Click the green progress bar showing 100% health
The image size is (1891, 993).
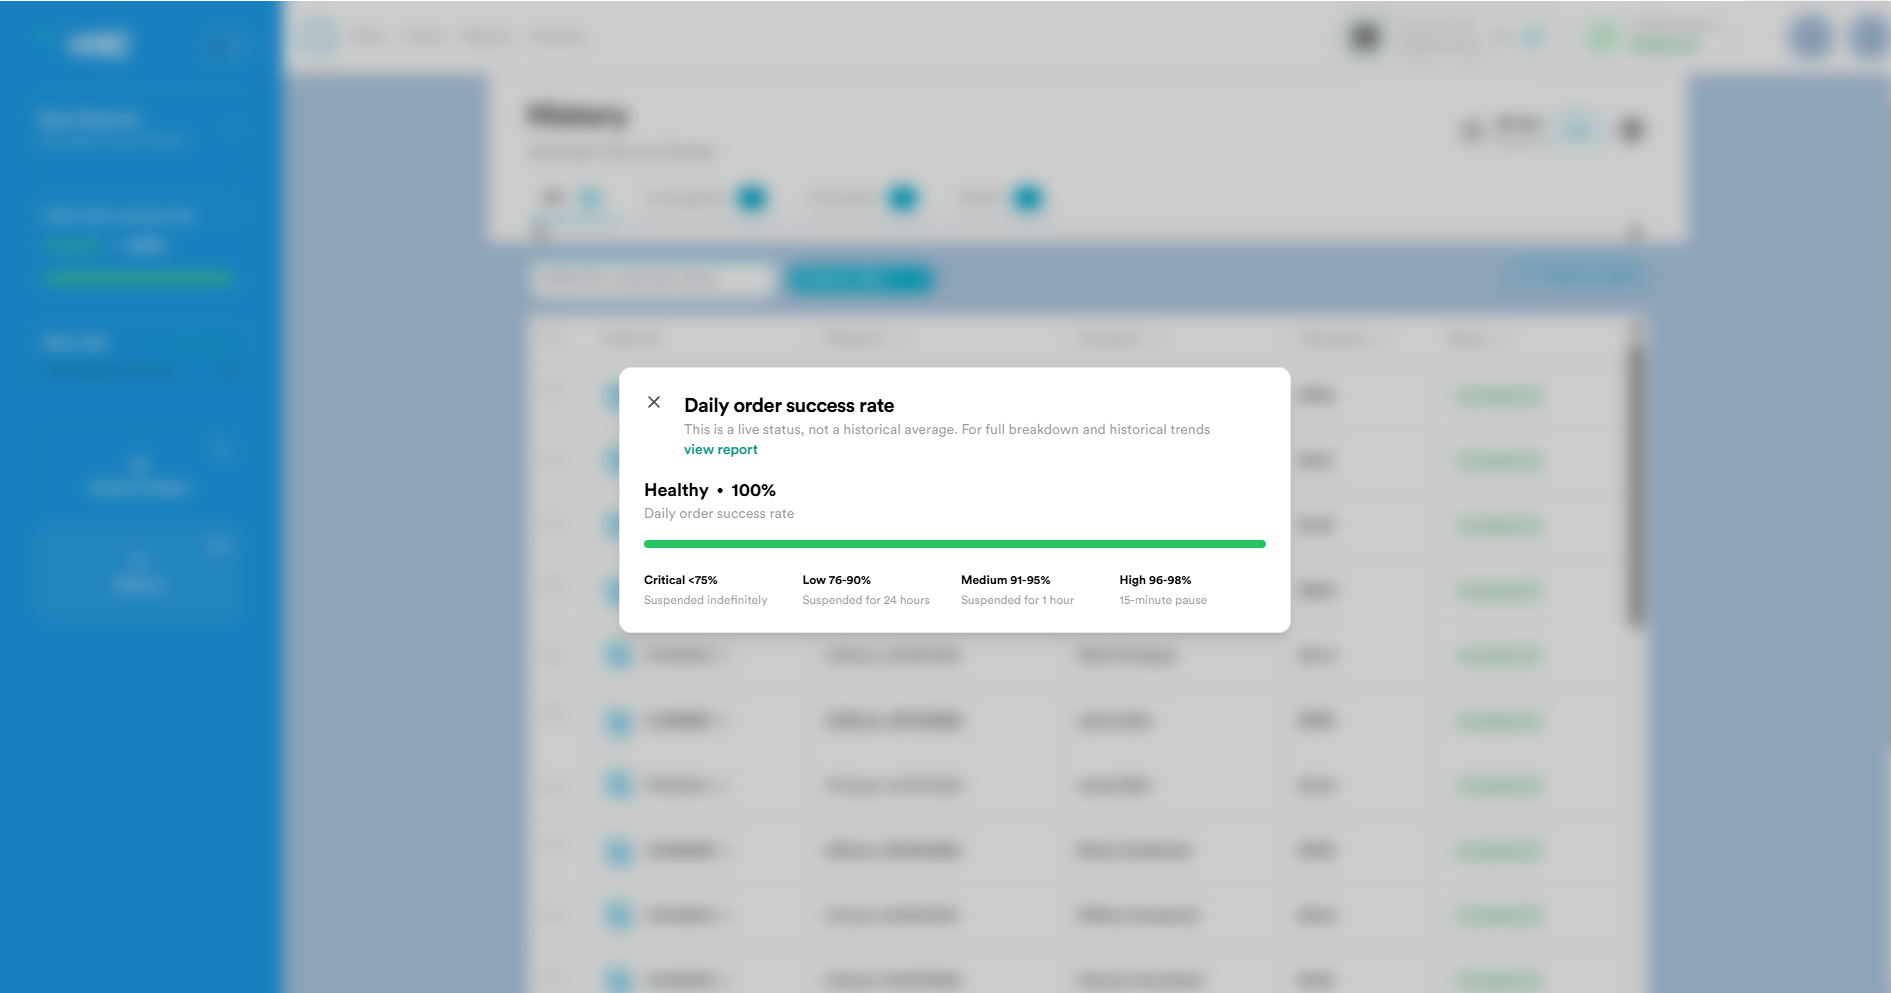(x=955, y=543)
